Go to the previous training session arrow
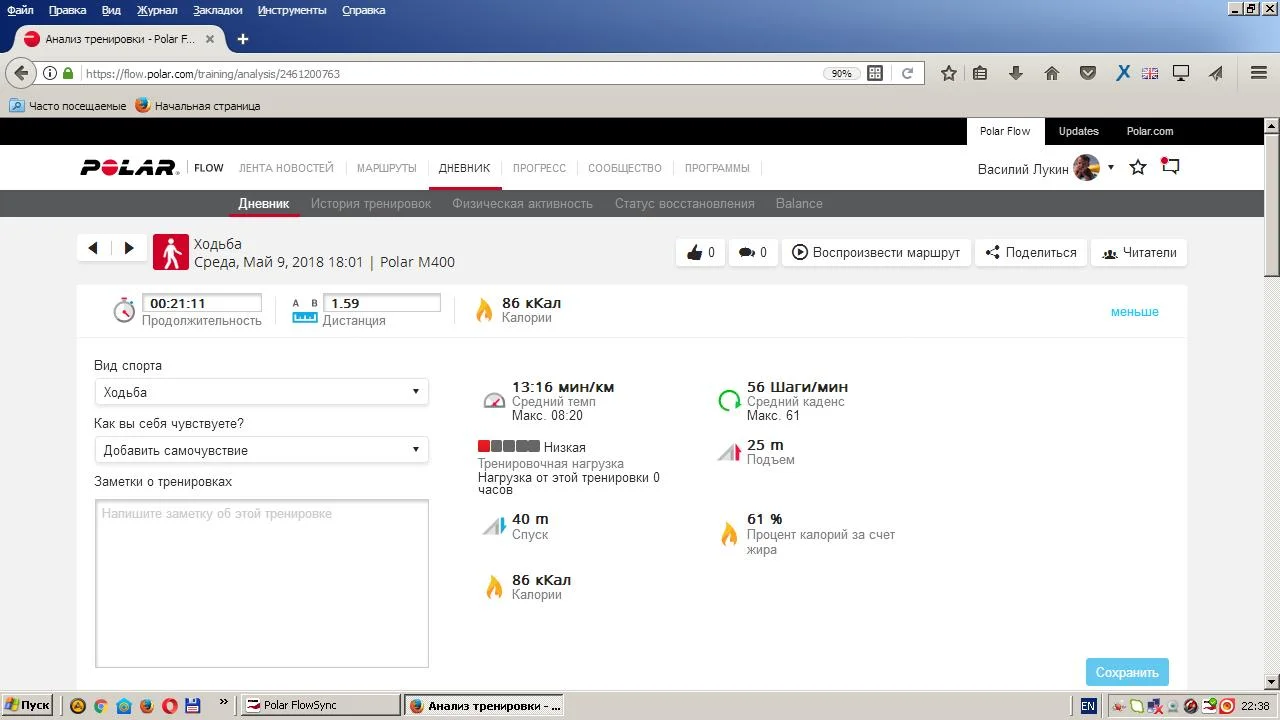The image size is (1280, 720). coord(93,248)
